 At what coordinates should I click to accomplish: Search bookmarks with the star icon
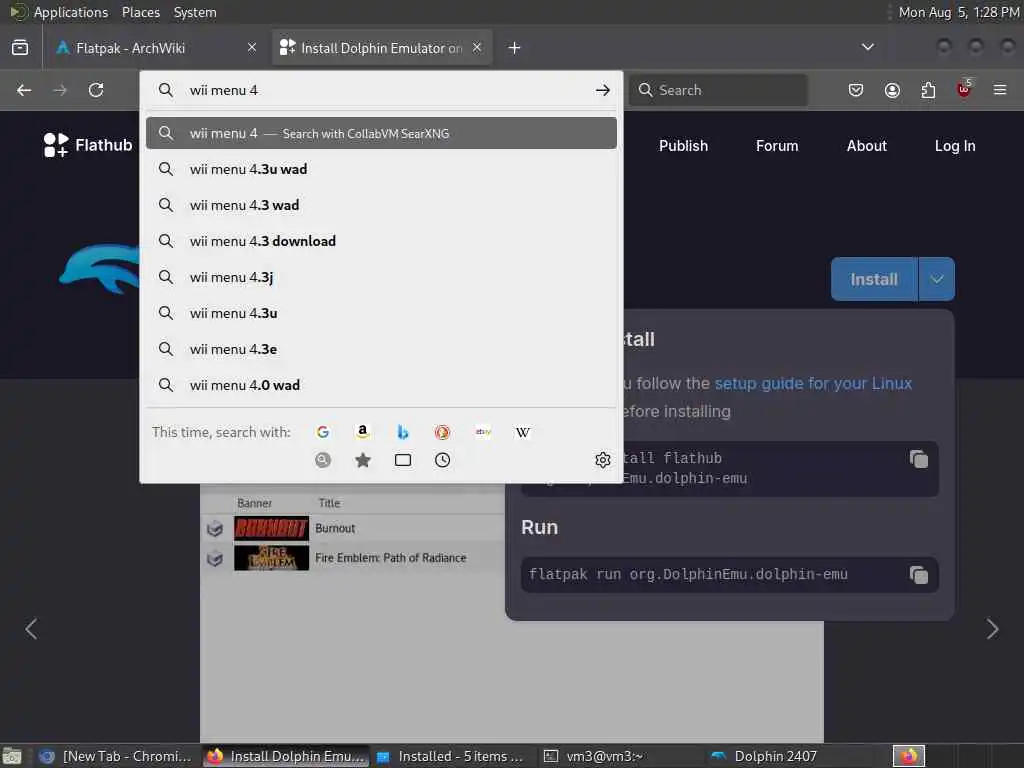tap(362, 460)
